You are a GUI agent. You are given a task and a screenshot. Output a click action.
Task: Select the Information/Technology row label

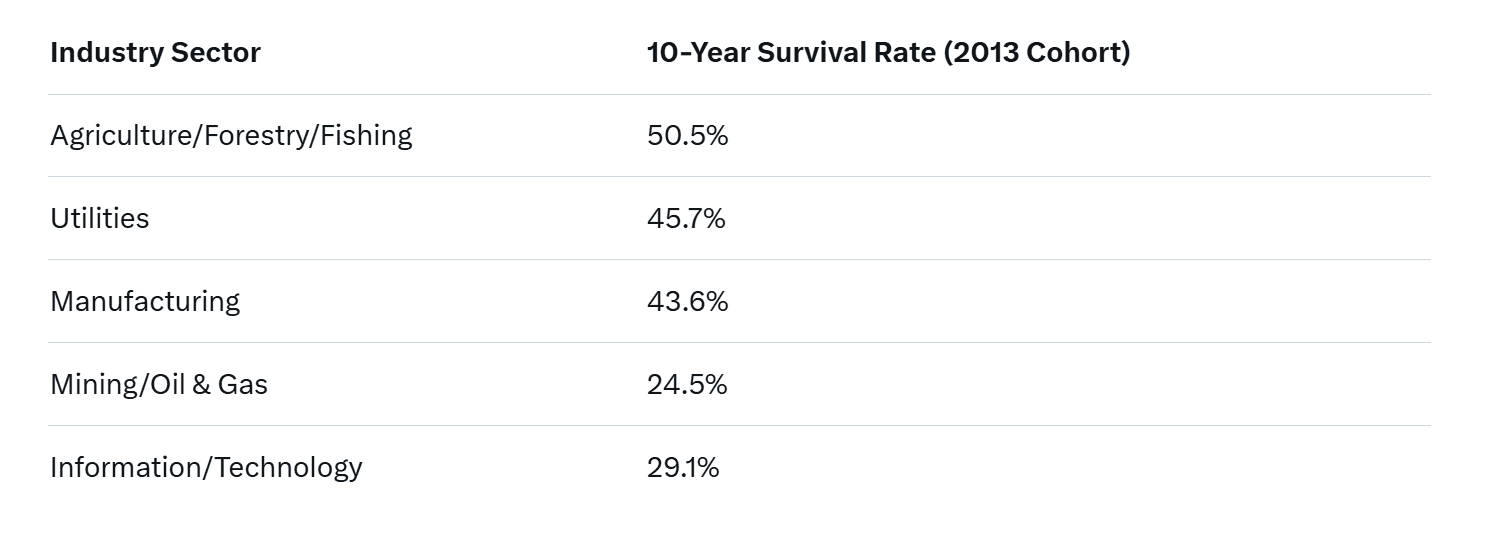point(206,467)
